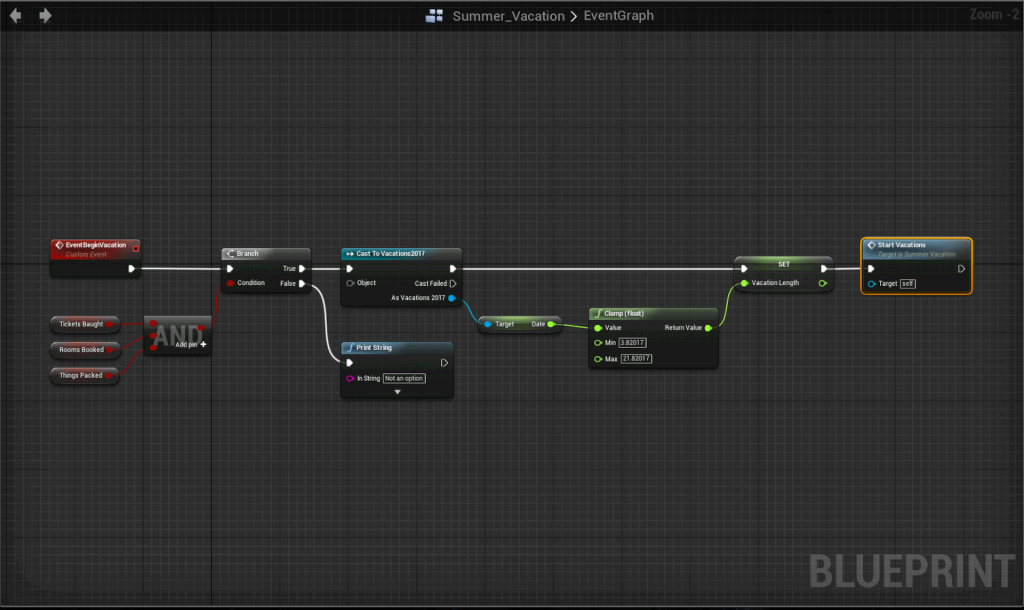Click the Branch Condition input pin
The width and height of the screenshot is (1024, 610).
click(230, 283)
